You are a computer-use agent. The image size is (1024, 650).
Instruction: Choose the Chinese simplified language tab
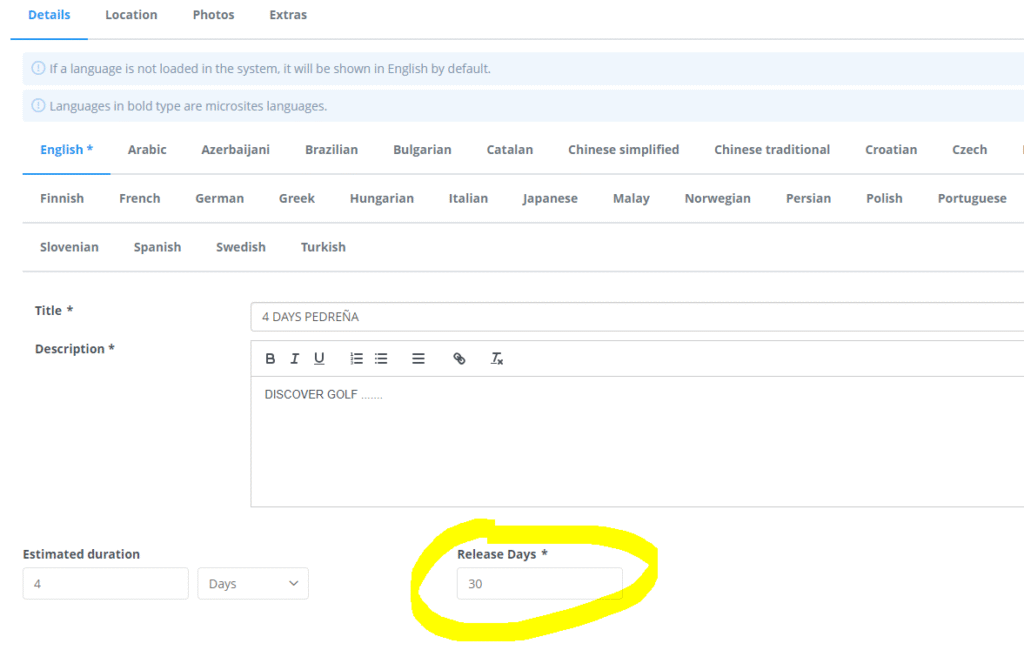pos(623,150)
